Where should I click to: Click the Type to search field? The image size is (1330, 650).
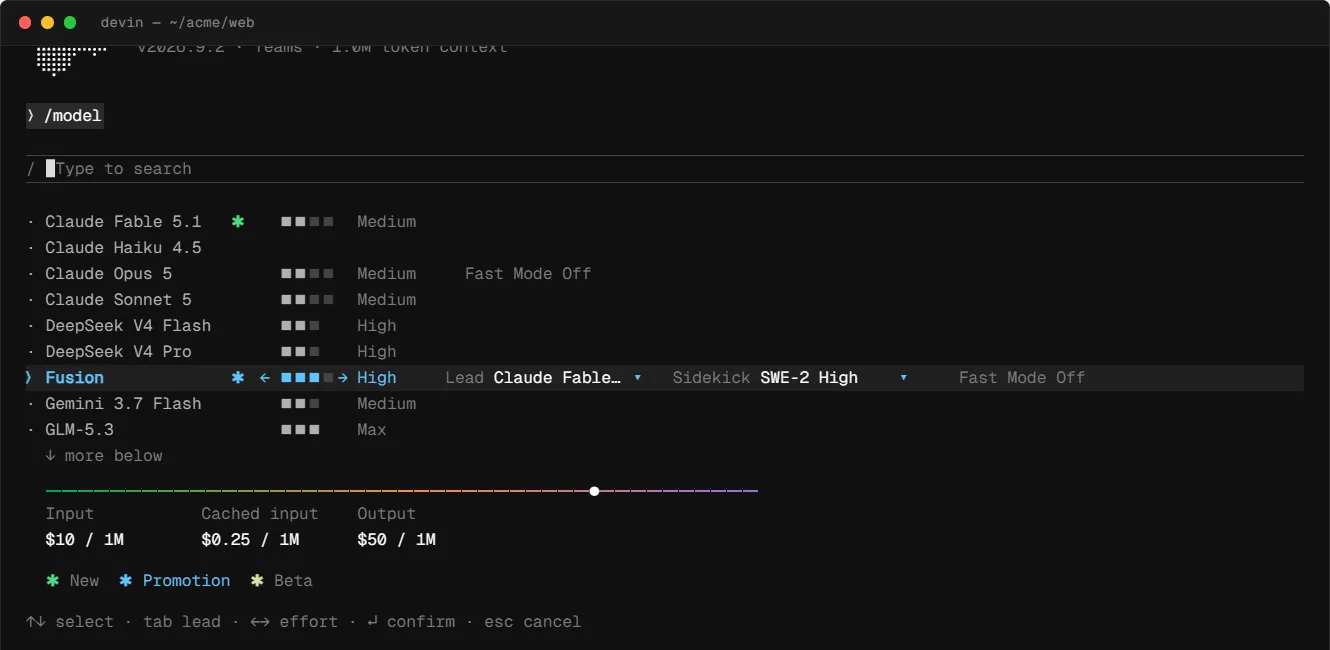pyautogui.click(x=664, y=169)
